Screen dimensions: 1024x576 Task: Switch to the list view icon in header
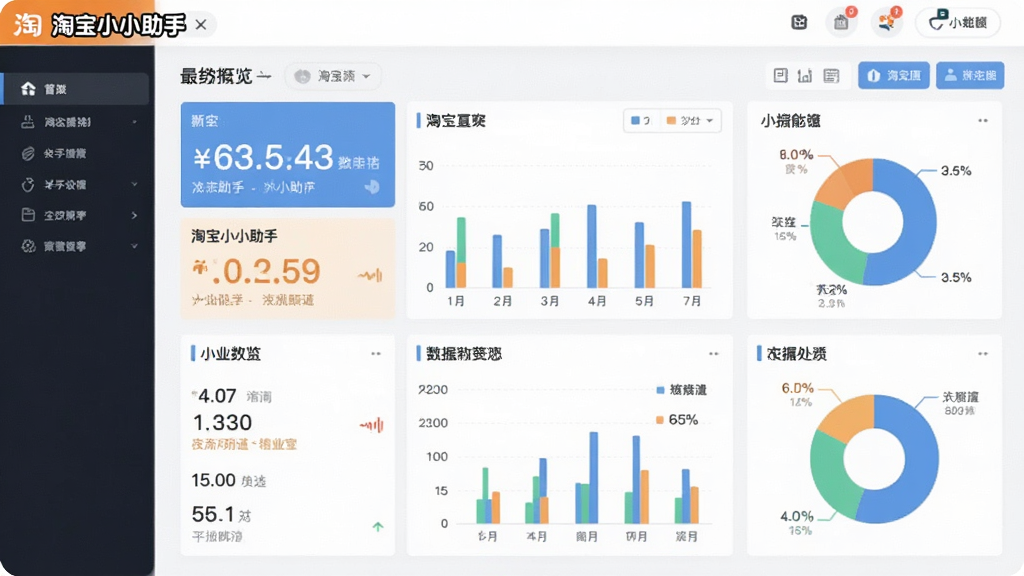(831, 76)
